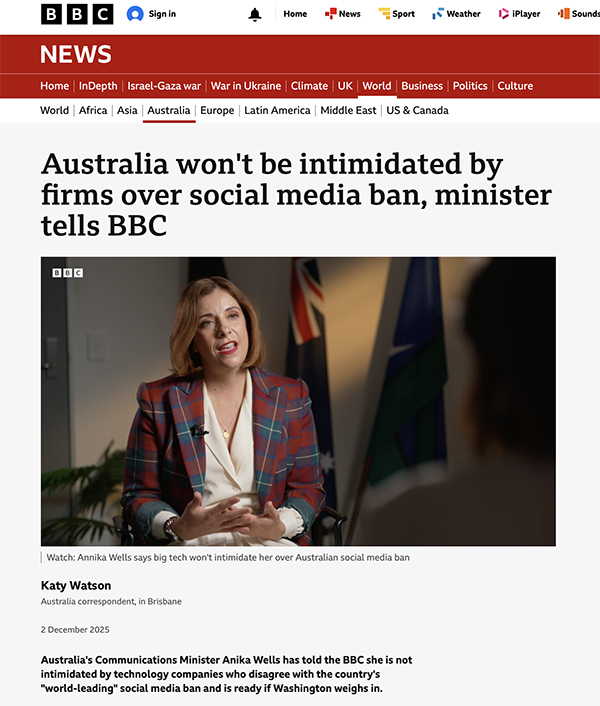Click the red News icon
The height and width of the screenshot is (706, 600).
click(x=330, y=14)
